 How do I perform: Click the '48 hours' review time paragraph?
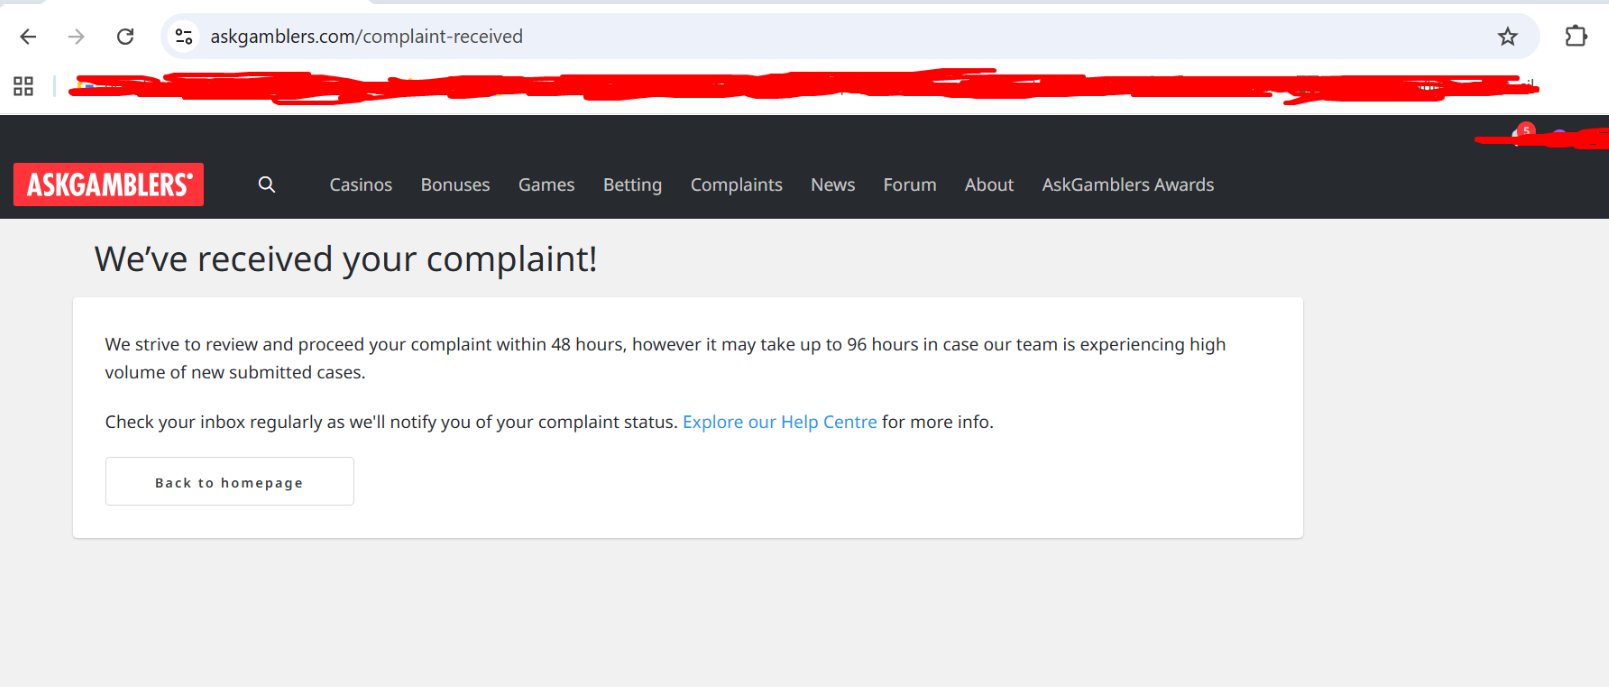pyautogui.click(x=665, y=358)
